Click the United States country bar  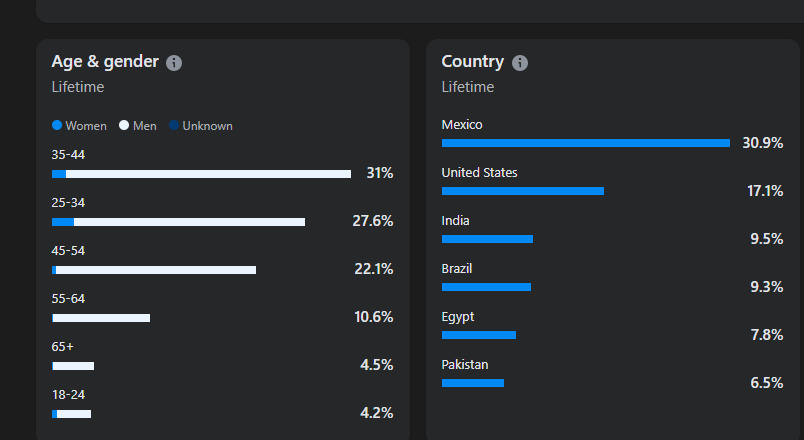[x=523, y=191]
